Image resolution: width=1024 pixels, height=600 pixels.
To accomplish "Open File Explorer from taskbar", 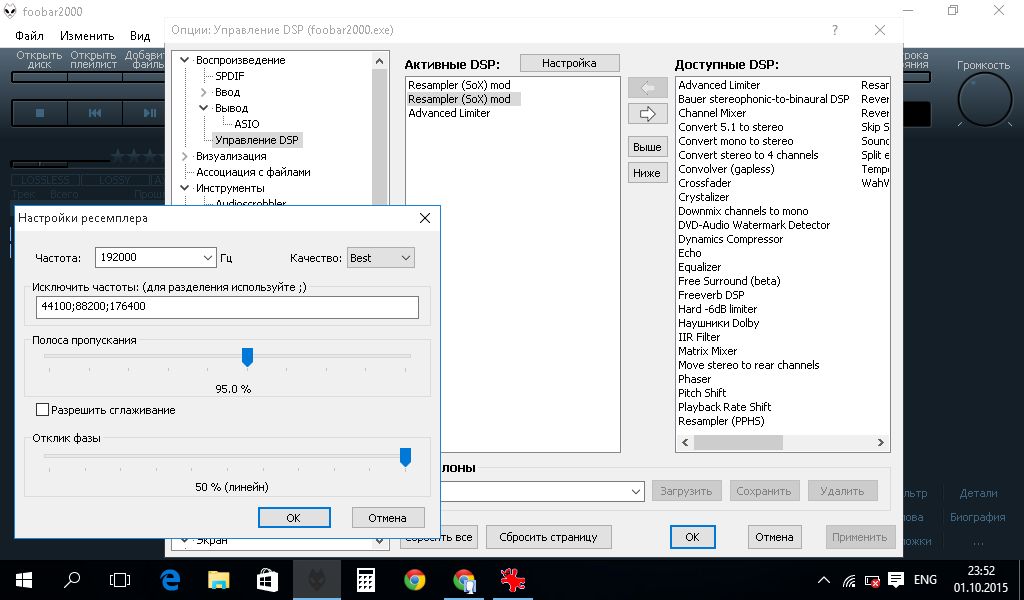I will point(219,580).
